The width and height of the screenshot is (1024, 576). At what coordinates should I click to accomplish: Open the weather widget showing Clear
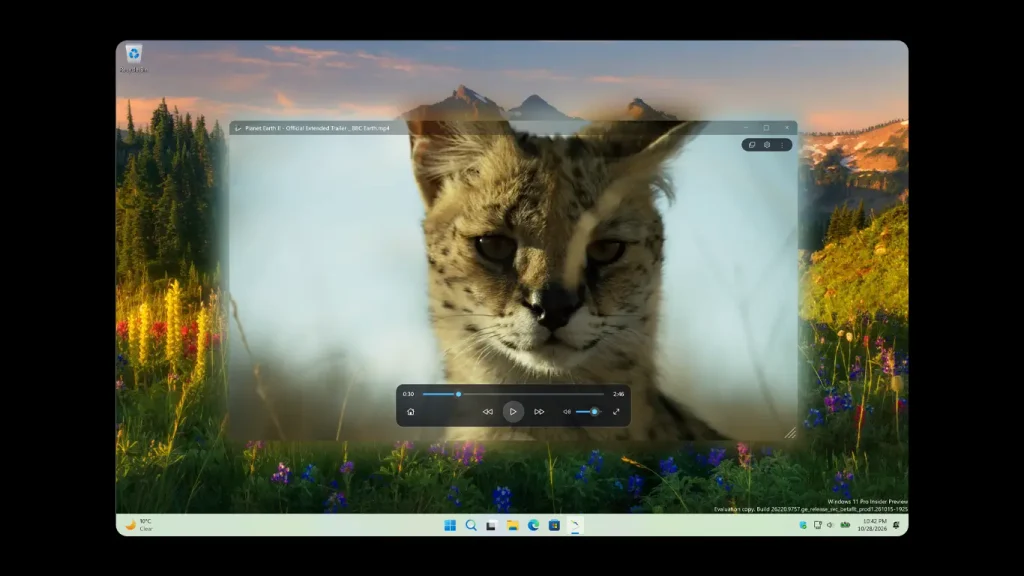(x=138, y=525)
